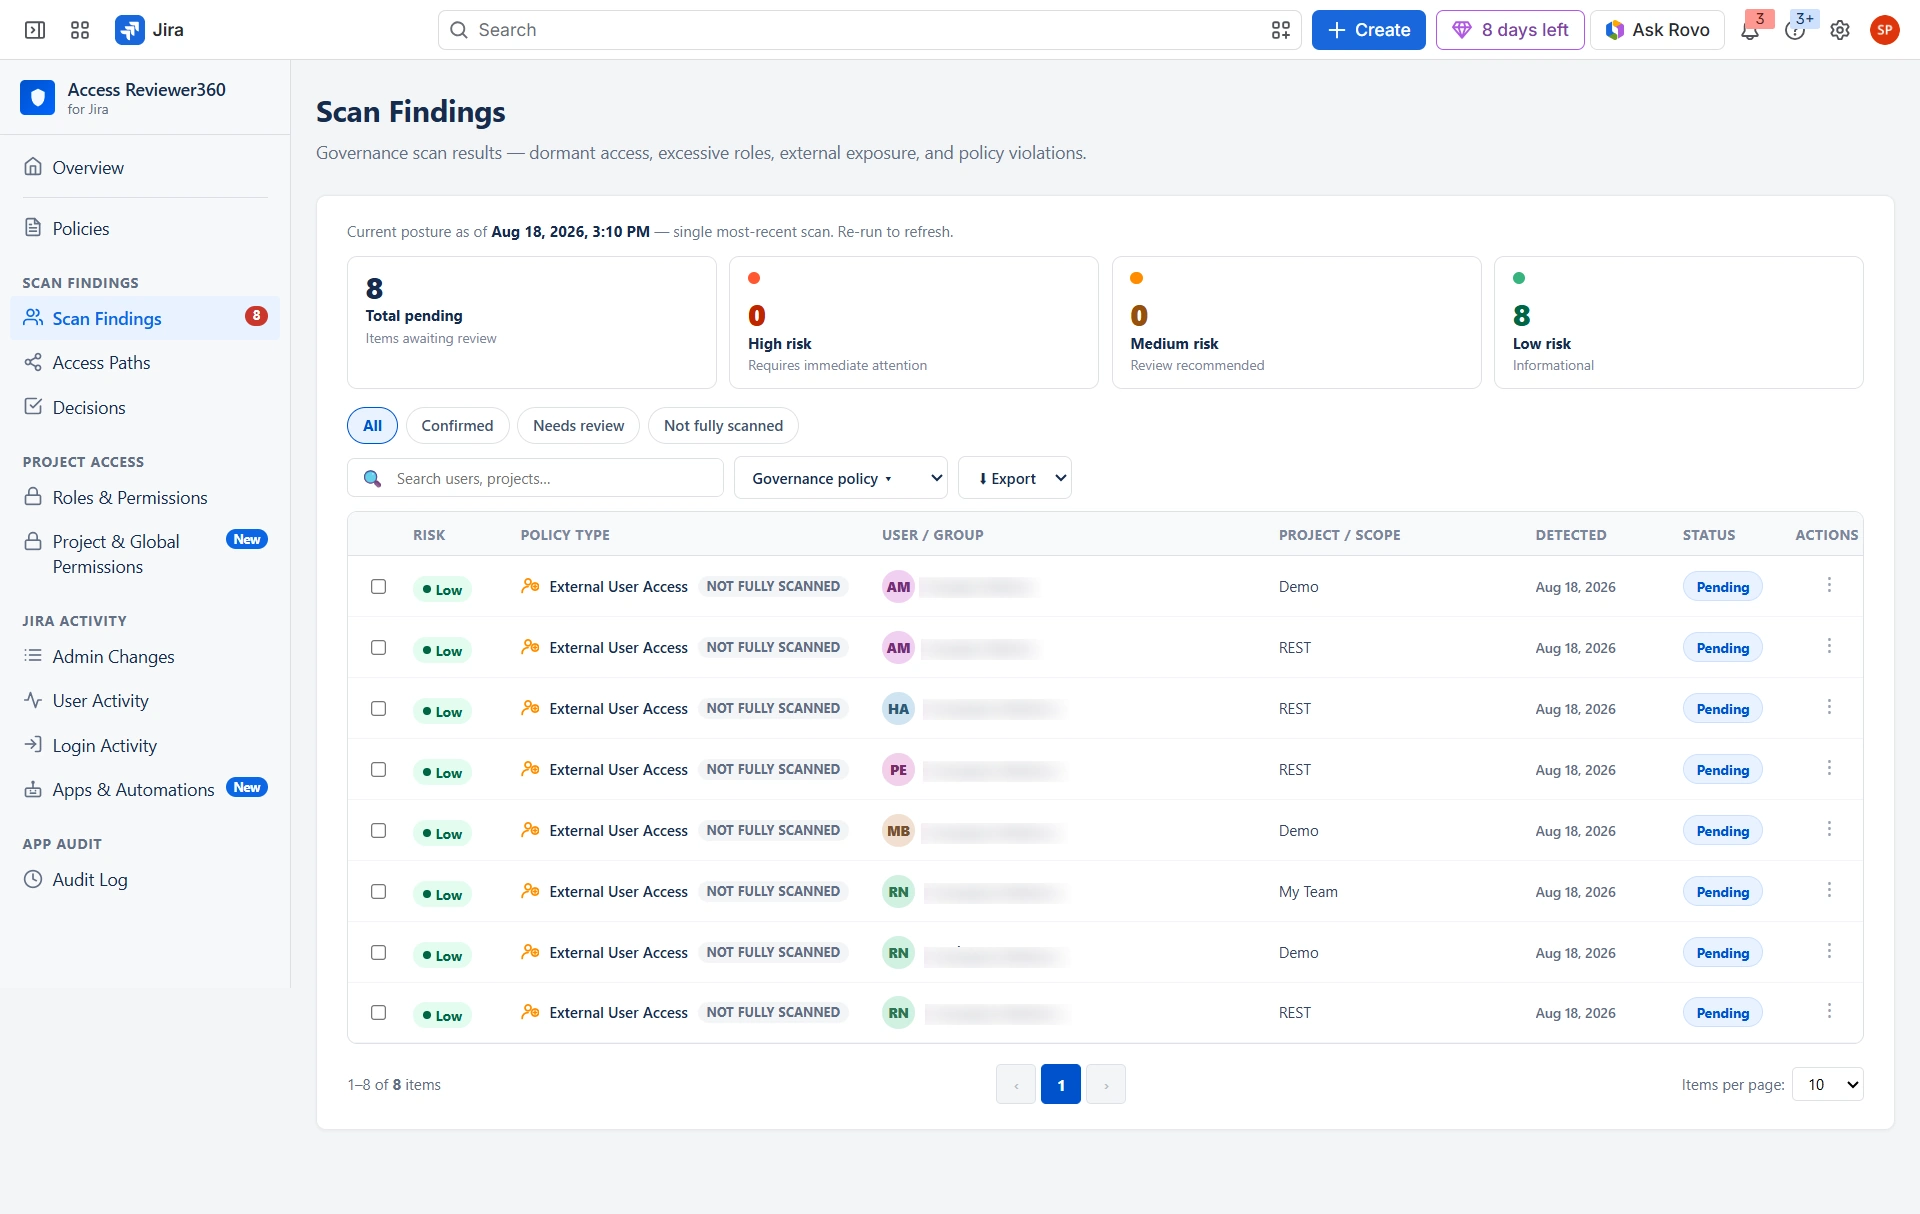The width and height of the screenshot is (1920, 1214).
Task: Open Decisions in the sidebar
Action: point(145,408)
